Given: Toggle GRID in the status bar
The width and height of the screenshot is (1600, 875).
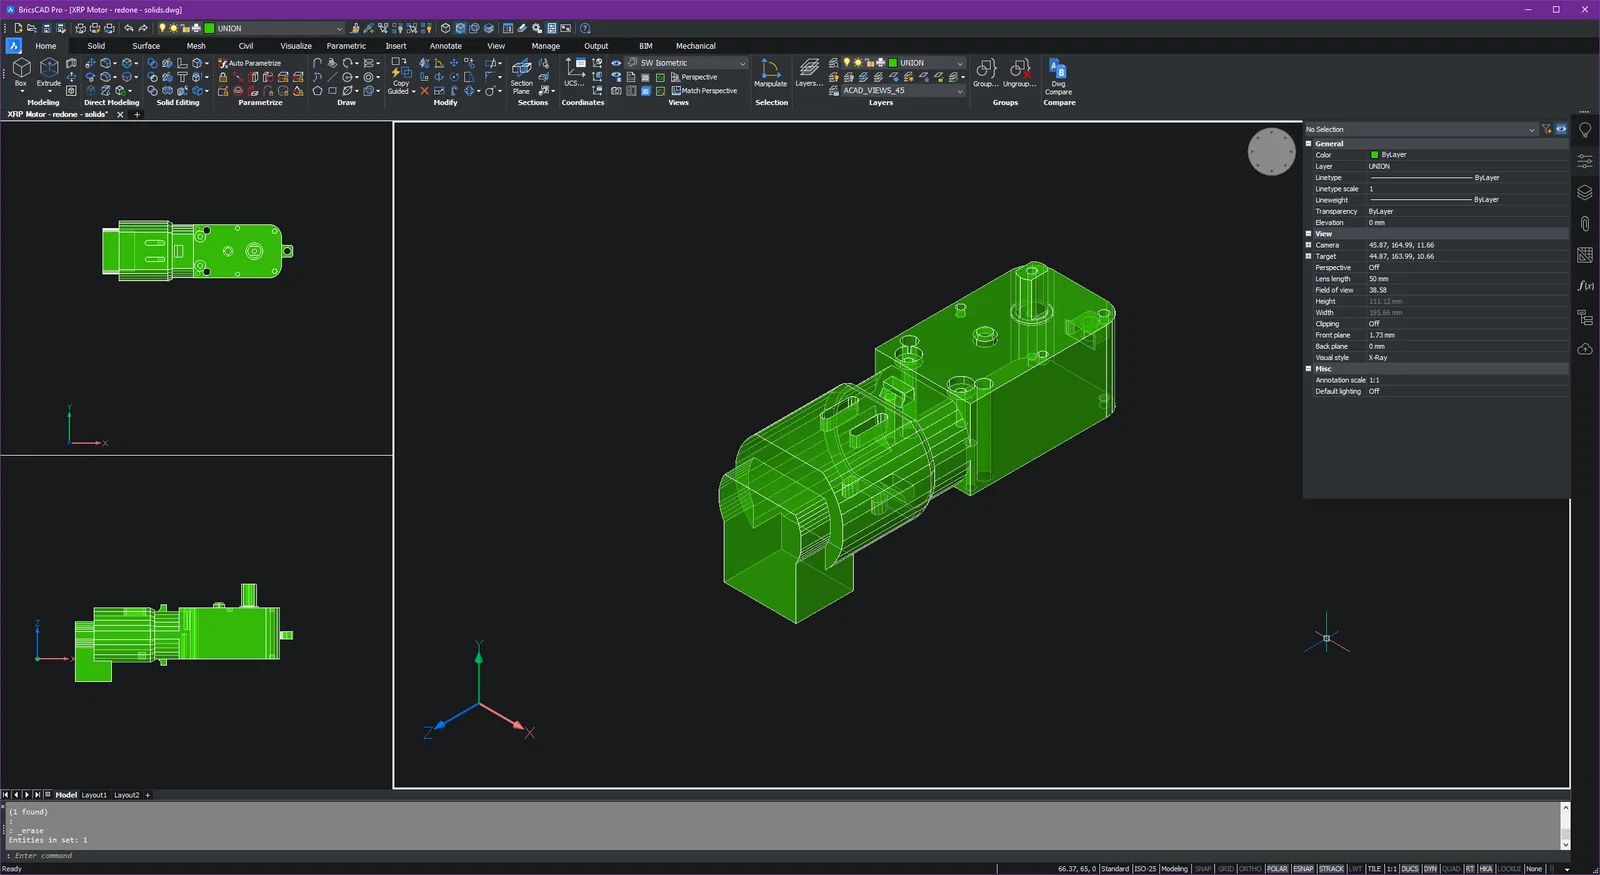Looking at the screenshot, I should pos(1226,869).
